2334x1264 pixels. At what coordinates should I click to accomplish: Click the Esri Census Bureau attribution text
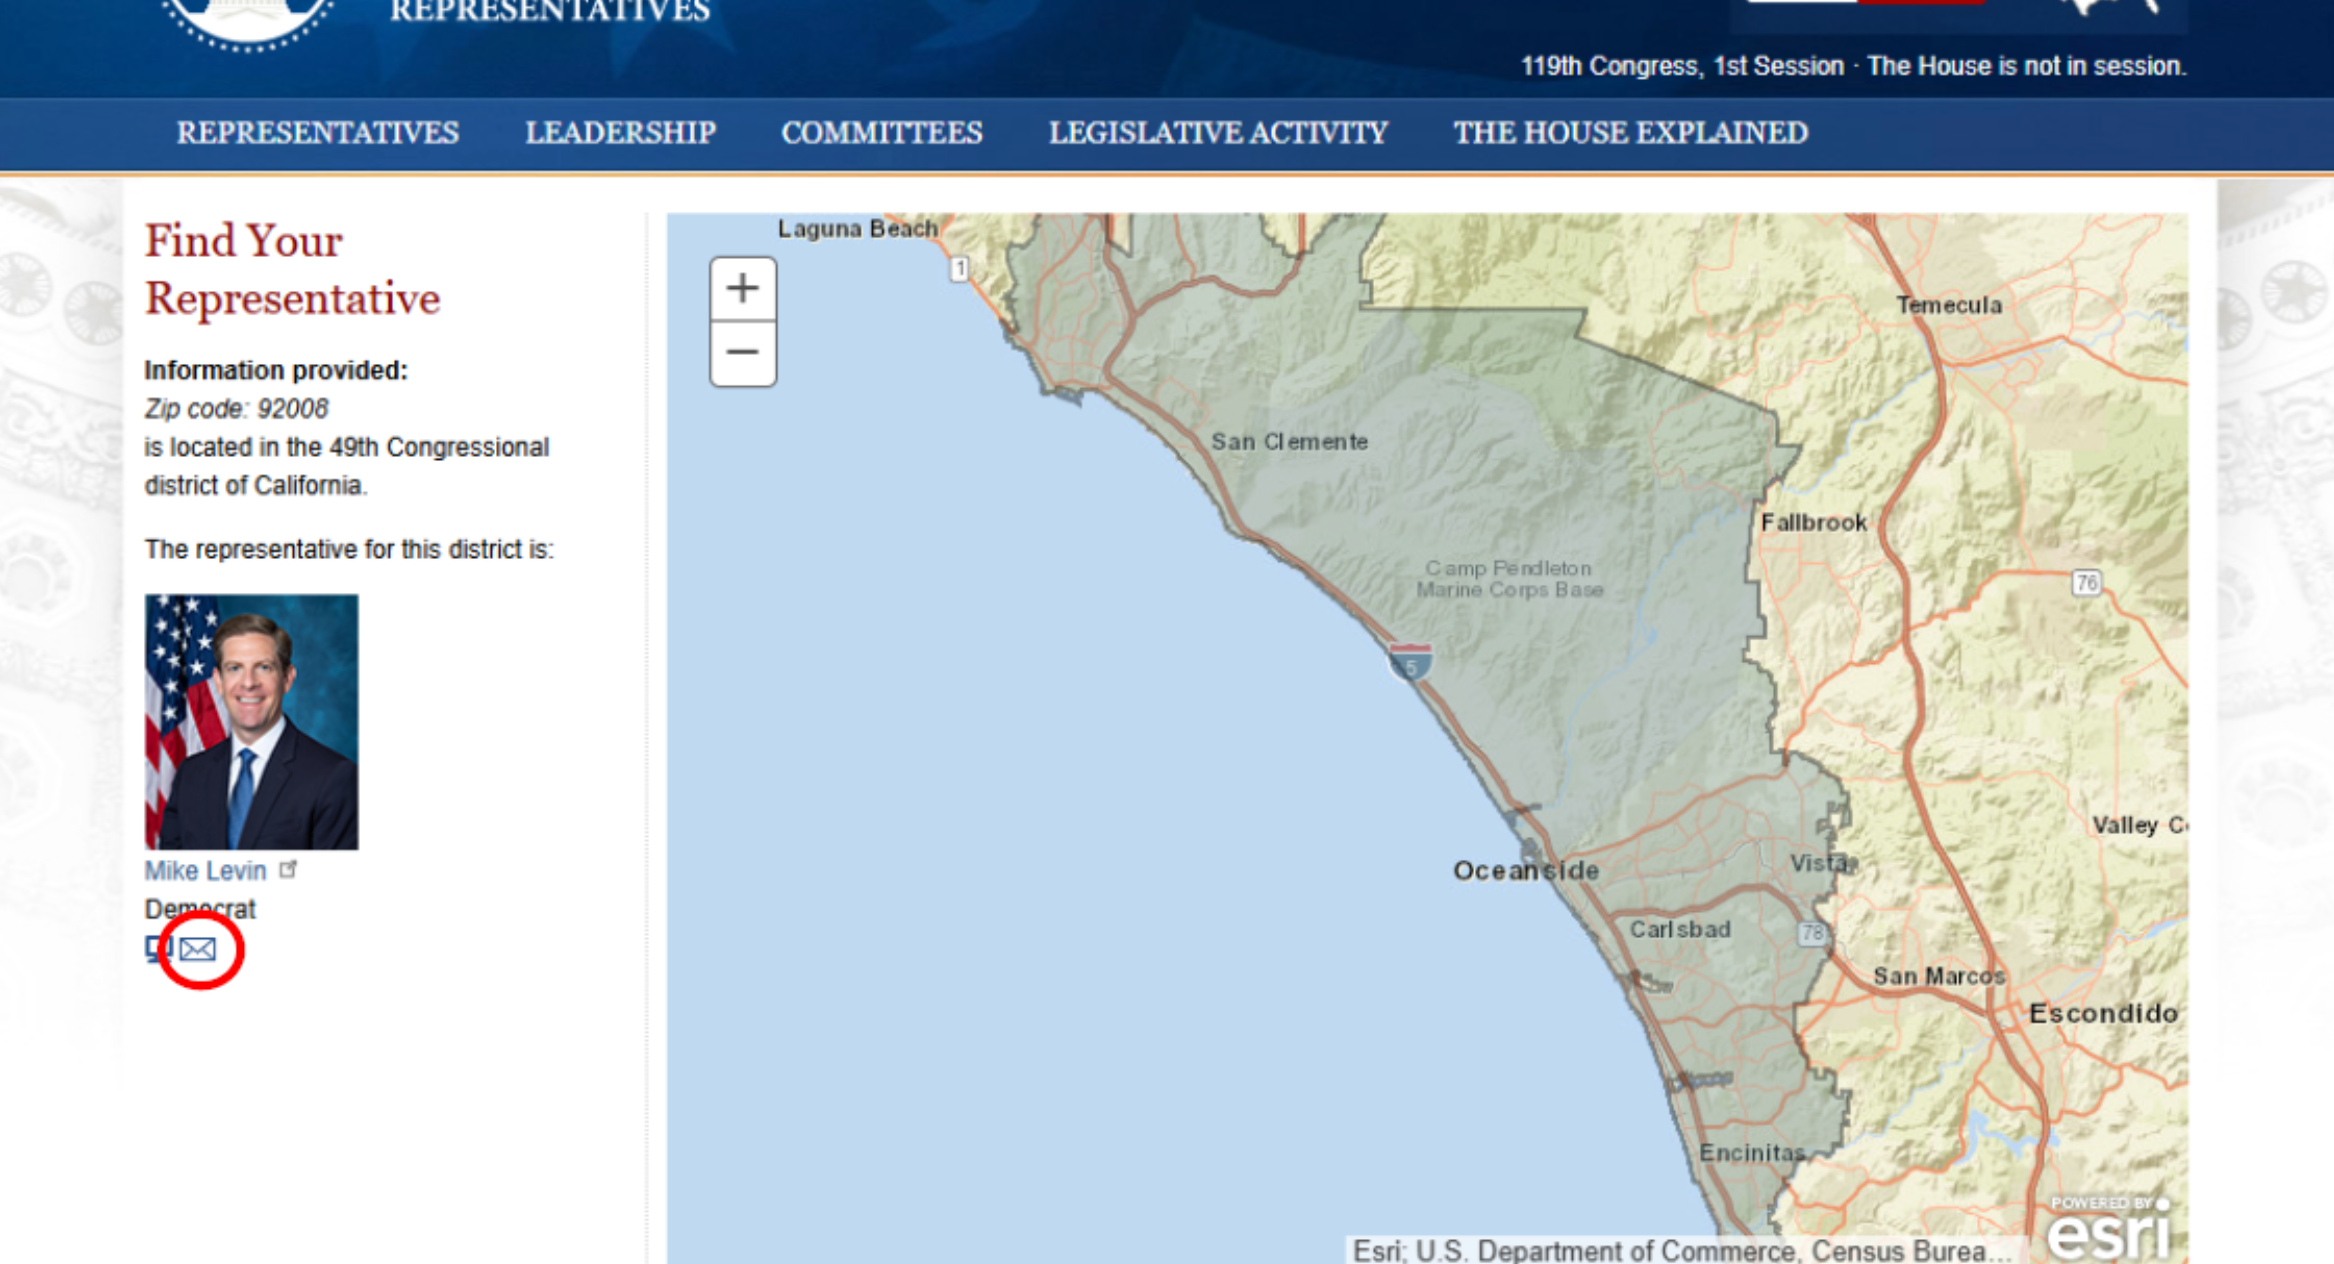(1680, 1251)
